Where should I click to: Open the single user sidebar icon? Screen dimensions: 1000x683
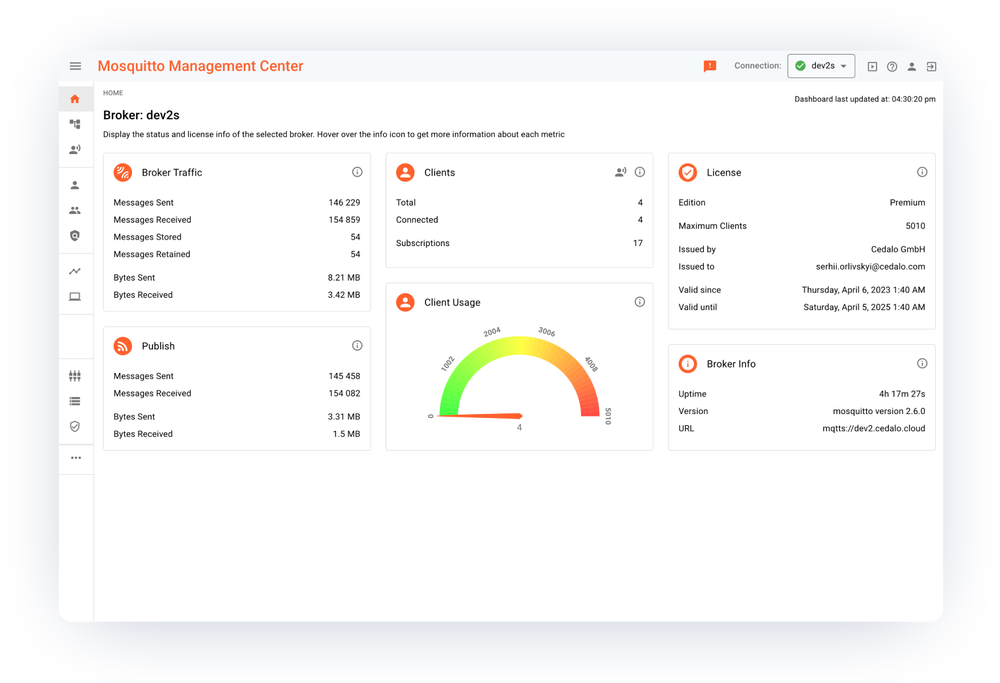pos(75,185)
